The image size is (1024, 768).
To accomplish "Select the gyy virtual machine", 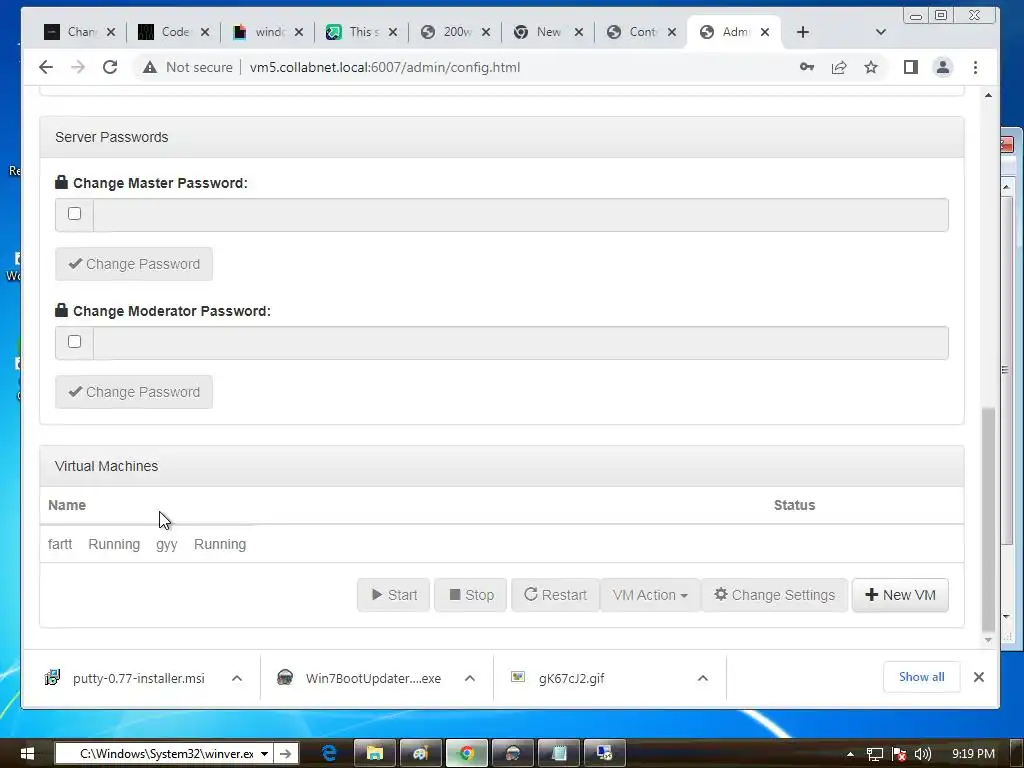I will click(x=167, y=544).
